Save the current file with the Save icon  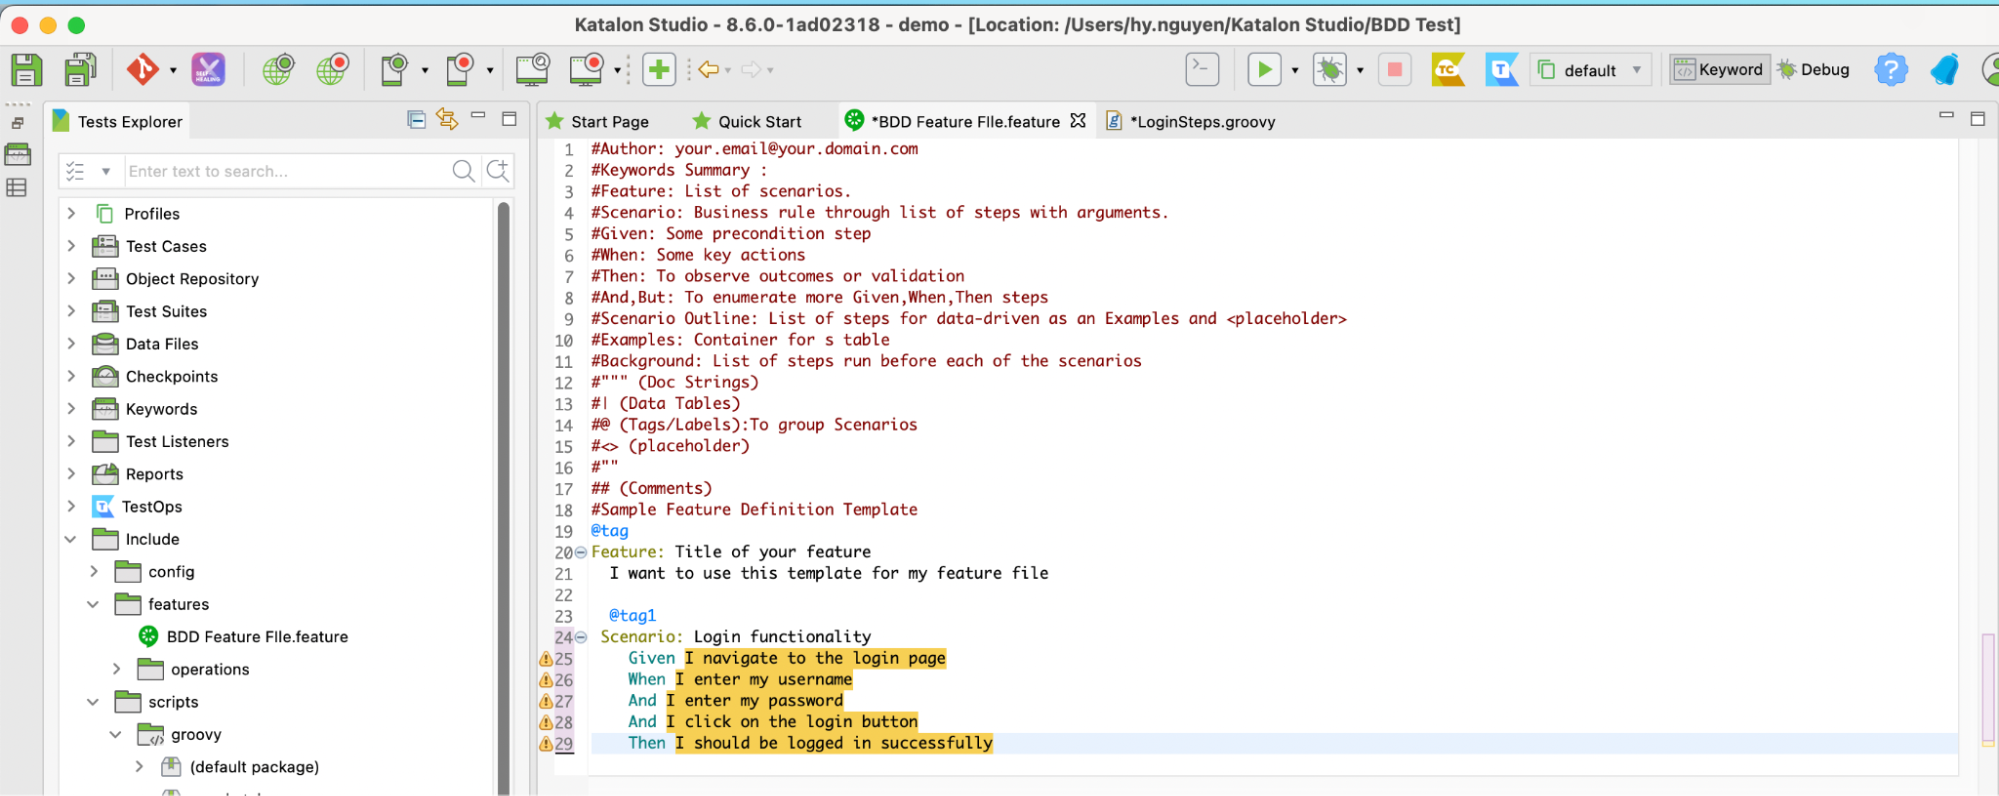pos(26,70)
